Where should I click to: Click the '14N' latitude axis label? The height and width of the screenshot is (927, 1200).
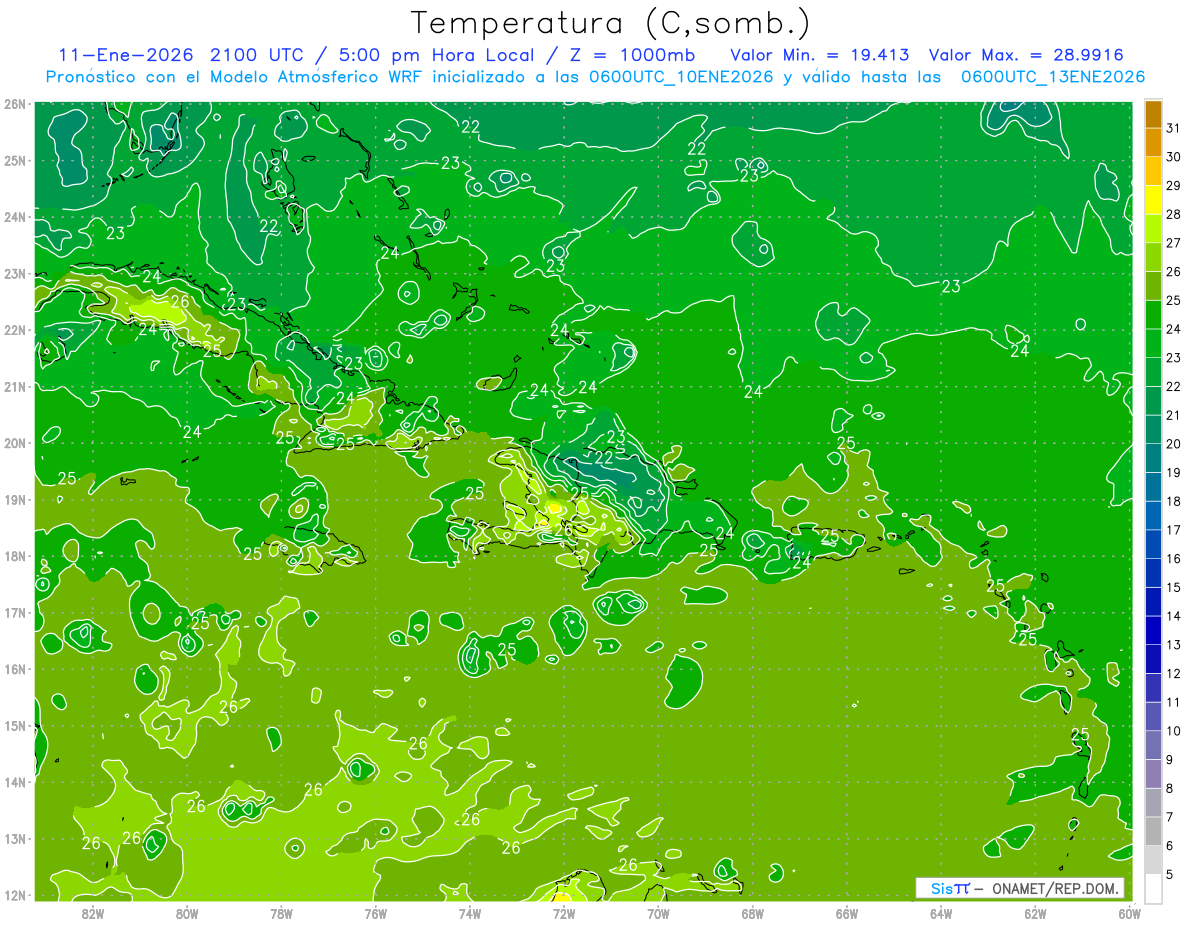coord(15,782)
